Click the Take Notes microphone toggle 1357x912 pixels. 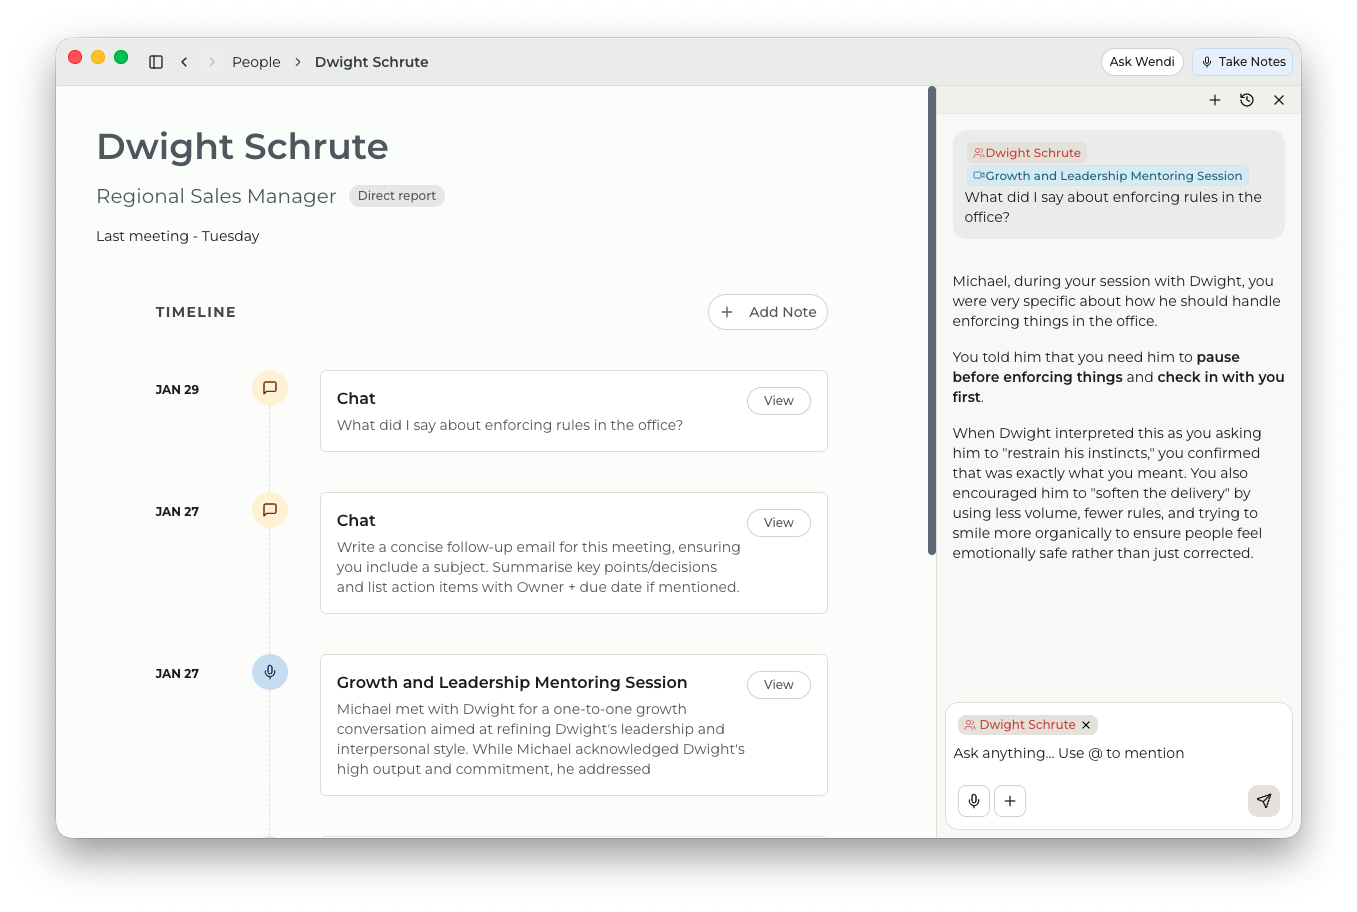coord(1242,61)
